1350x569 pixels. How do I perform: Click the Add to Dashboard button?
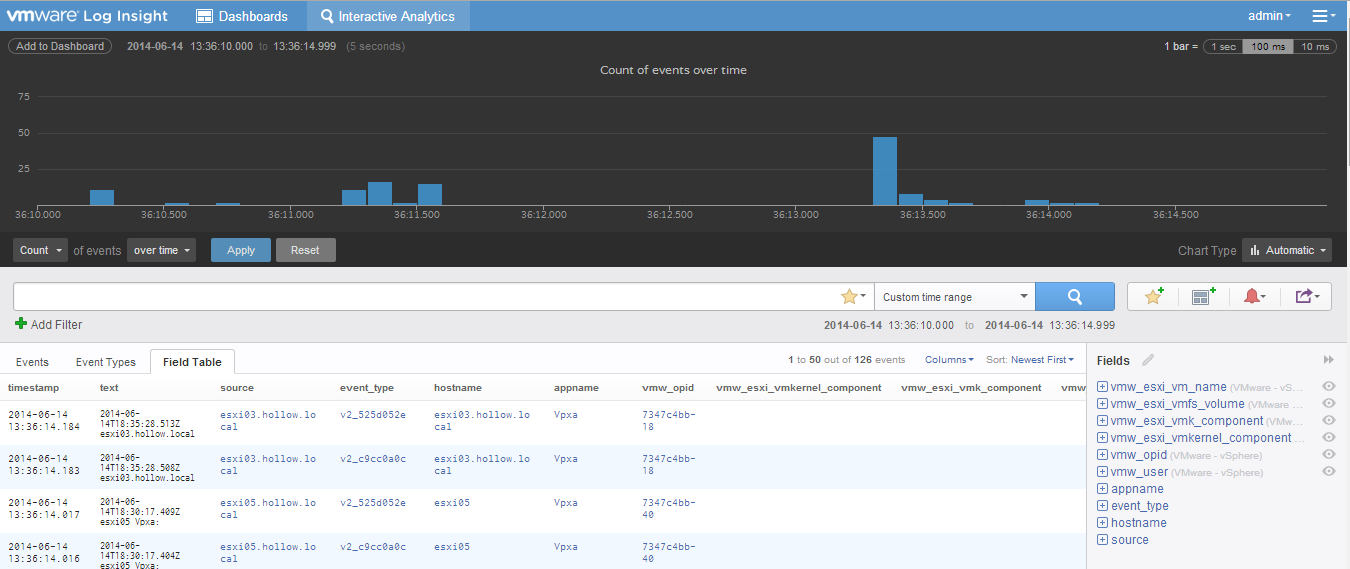[x=60, y=46]
